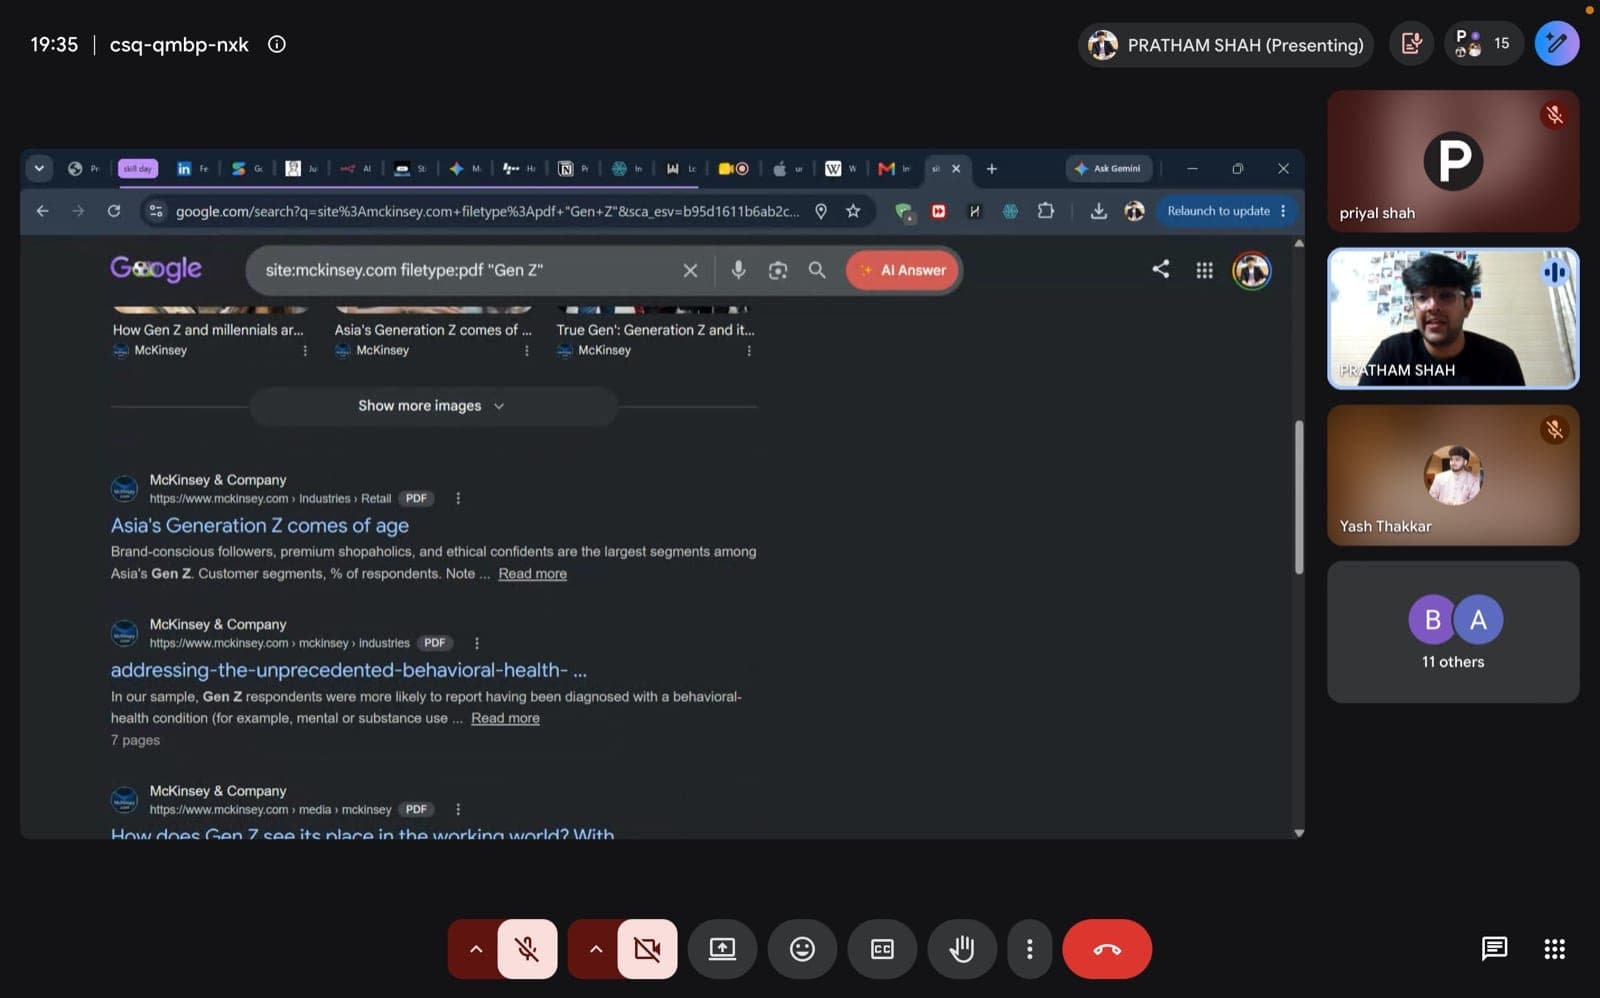The height and width of the screenshot is (998, 1600).
Task: Switch to the Wikipedia browser tab
Action: pos(840,169)
